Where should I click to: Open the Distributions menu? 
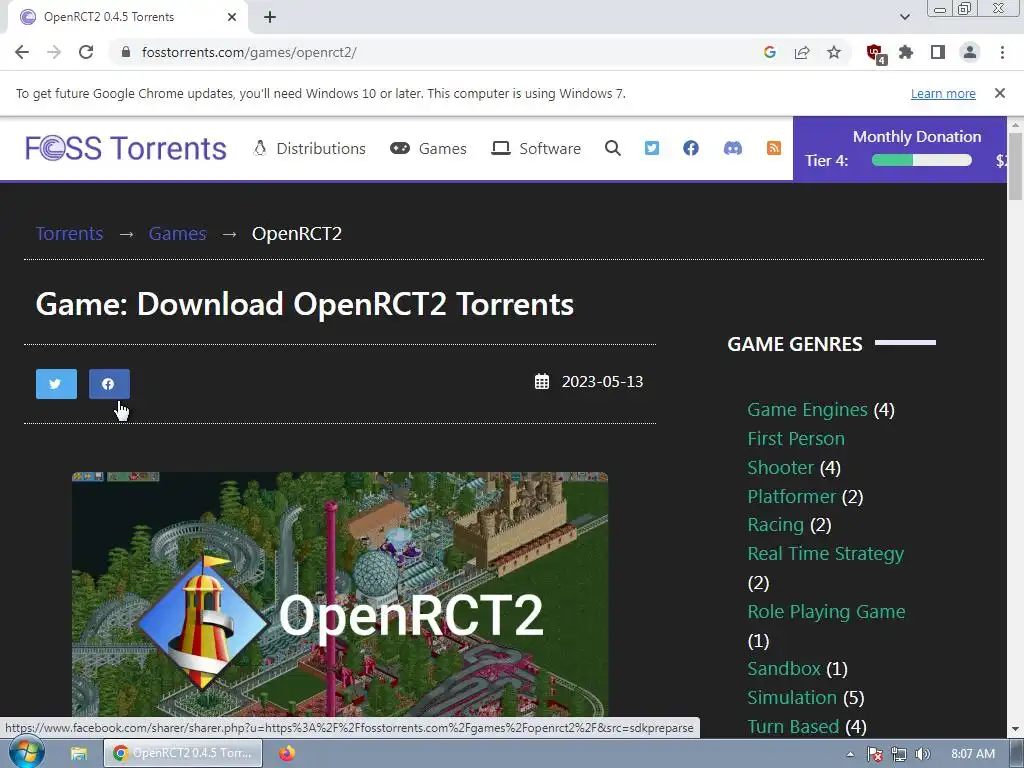click(310, 148)
